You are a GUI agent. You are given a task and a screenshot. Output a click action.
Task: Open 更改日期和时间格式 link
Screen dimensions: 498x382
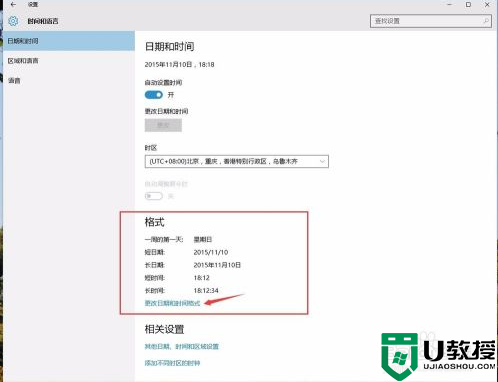tap(172, 303)
